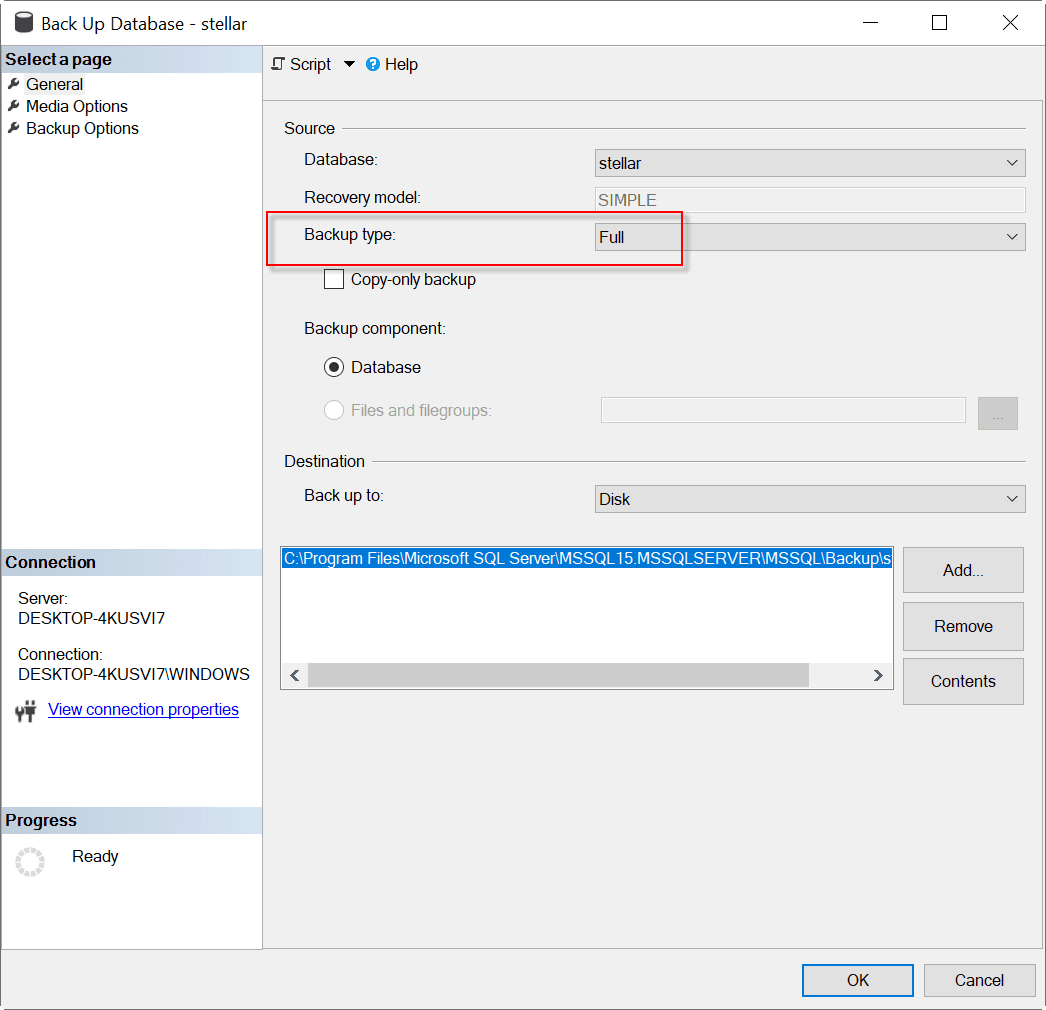Expand the Backup type dropdown
1046x1010 pixels.
point(809,237)
